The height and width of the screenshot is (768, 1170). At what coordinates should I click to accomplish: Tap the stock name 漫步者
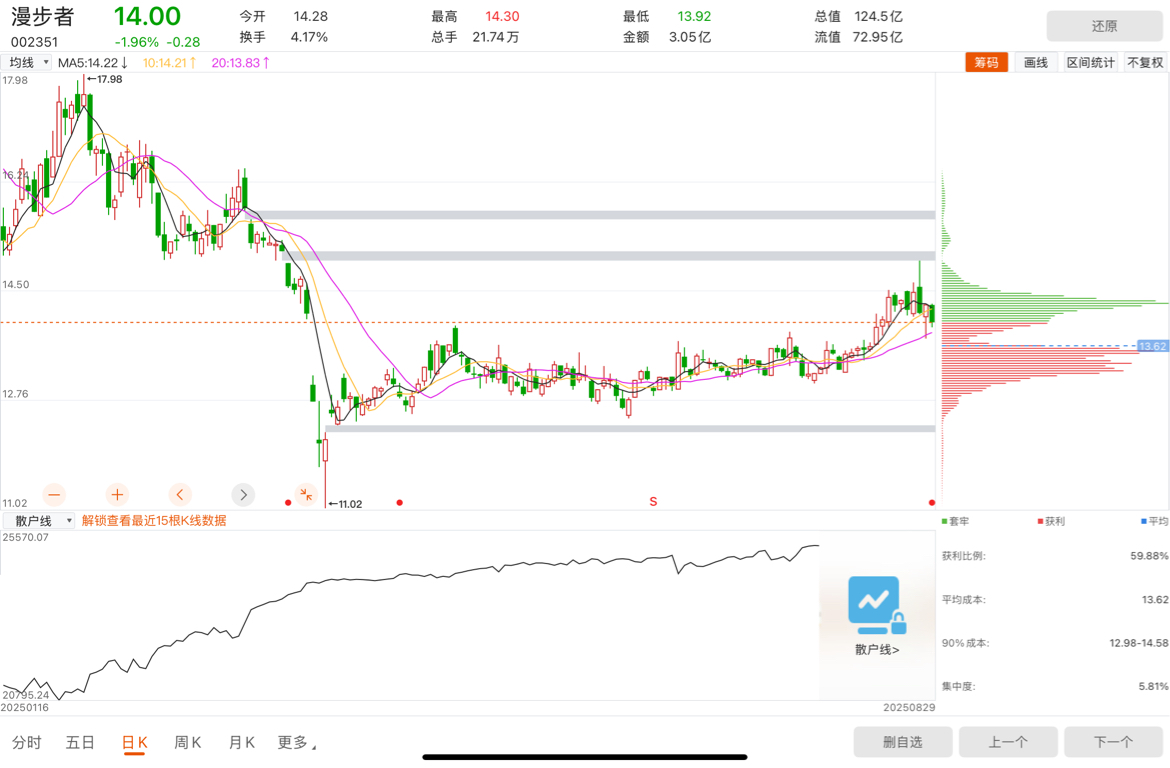click(x=43, y=17)
